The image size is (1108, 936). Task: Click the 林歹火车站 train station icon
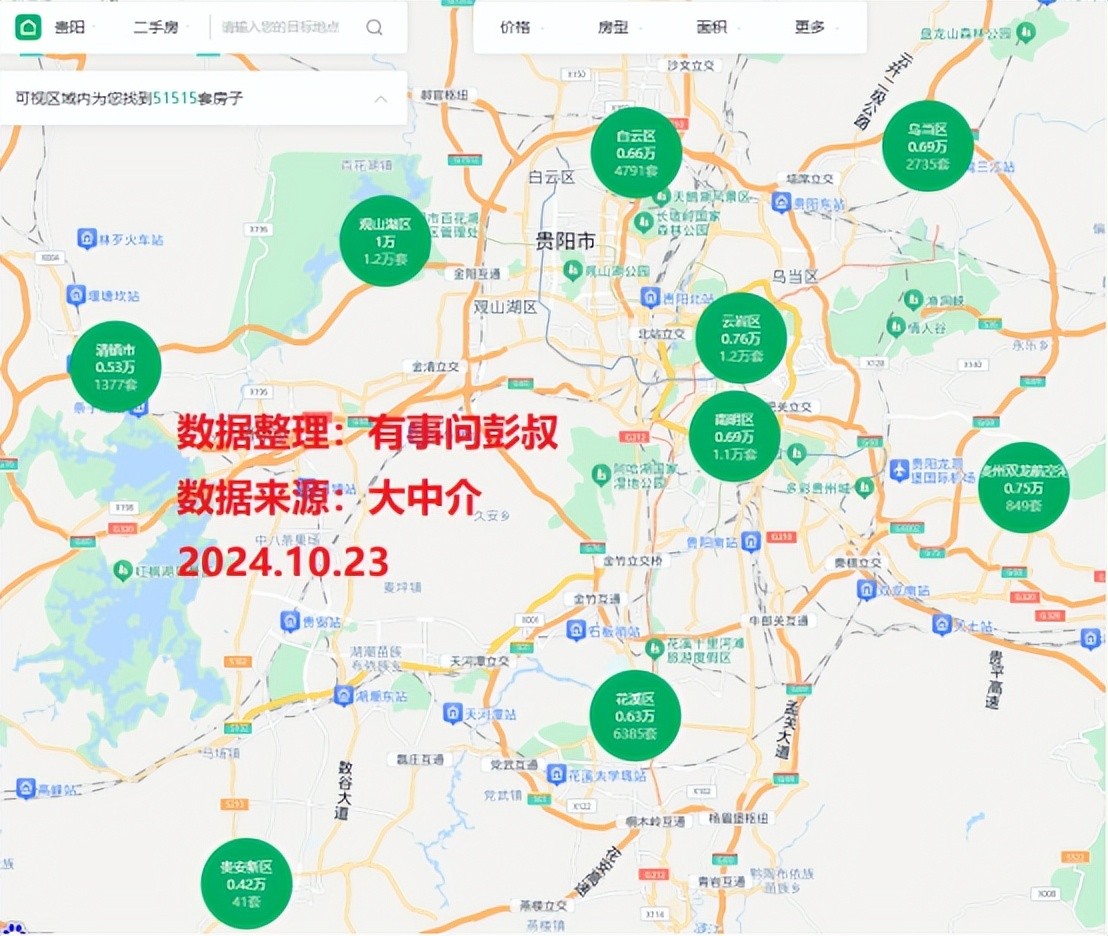pos(87,239)
